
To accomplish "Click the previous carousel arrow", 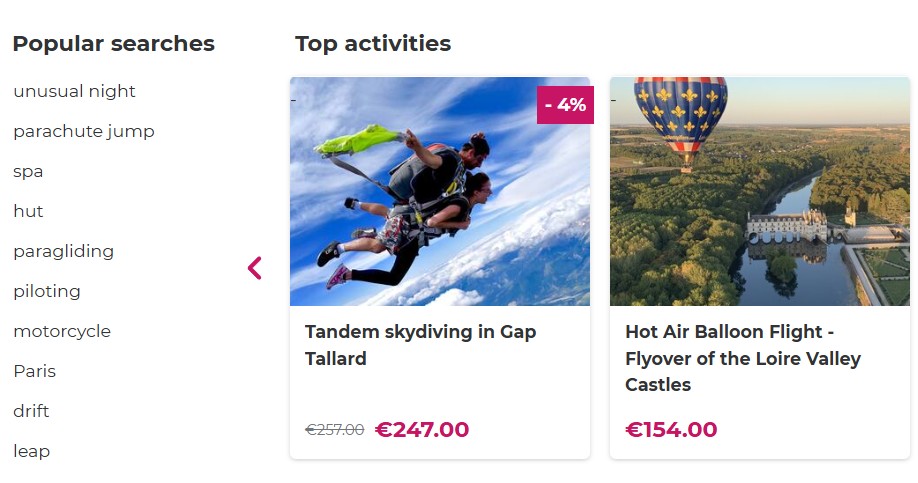I will [x=254, y=268].
